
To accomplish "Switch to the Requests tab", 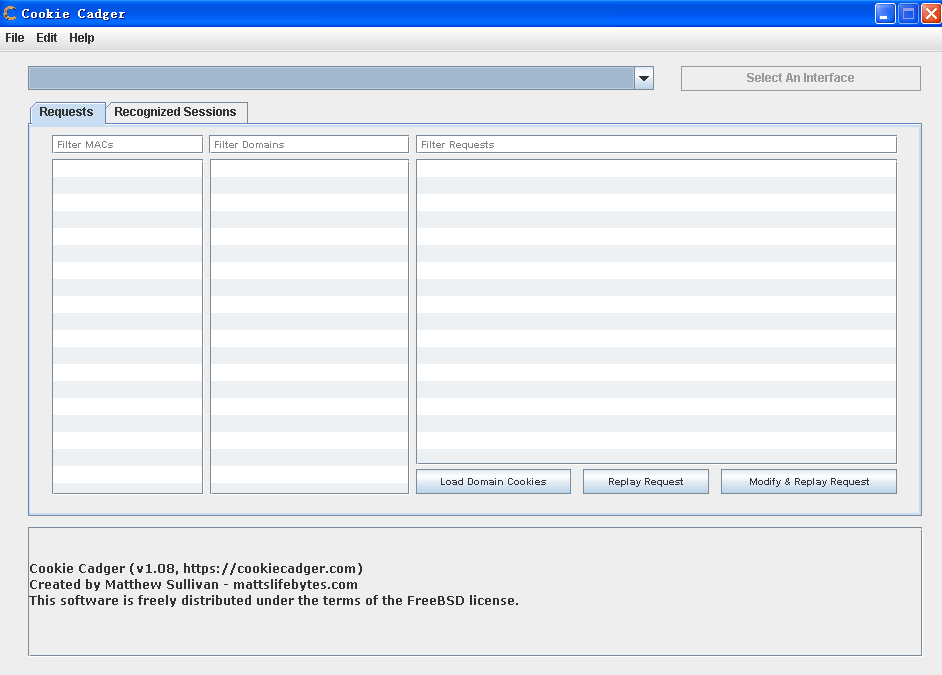I will click(x=67, y=112).
